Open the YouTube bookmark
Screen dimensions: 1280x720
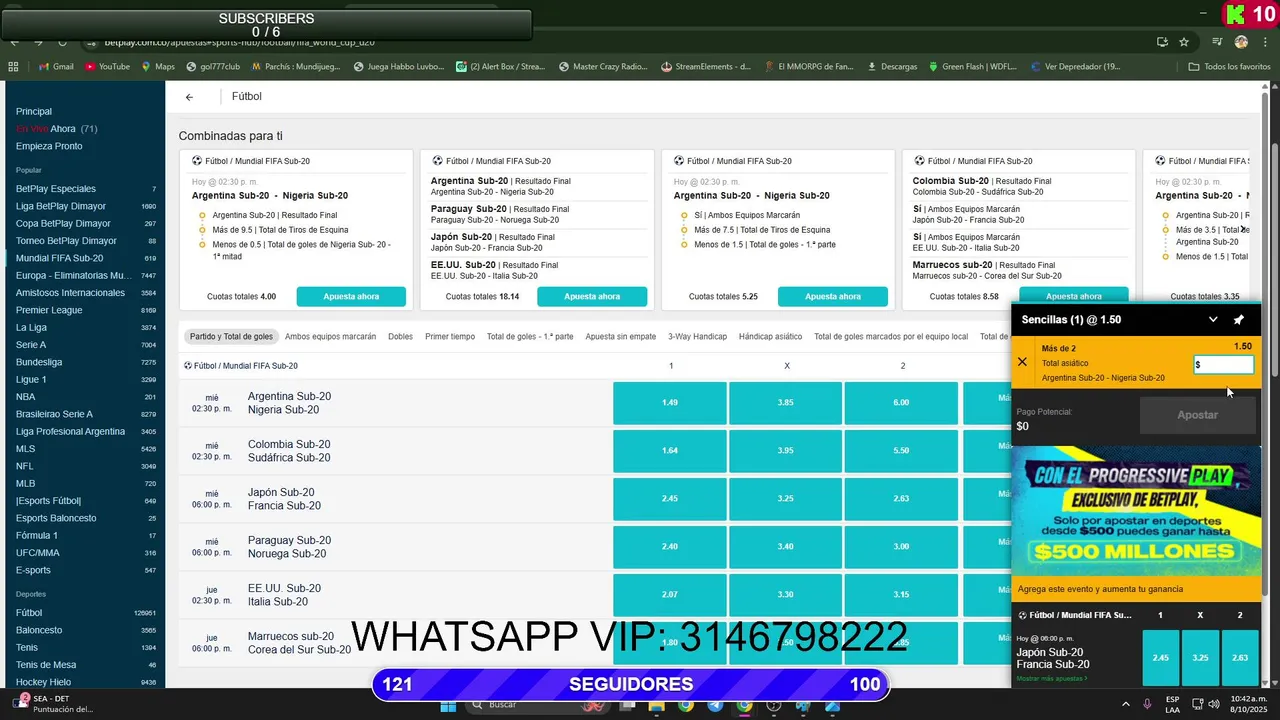[107, 67]
